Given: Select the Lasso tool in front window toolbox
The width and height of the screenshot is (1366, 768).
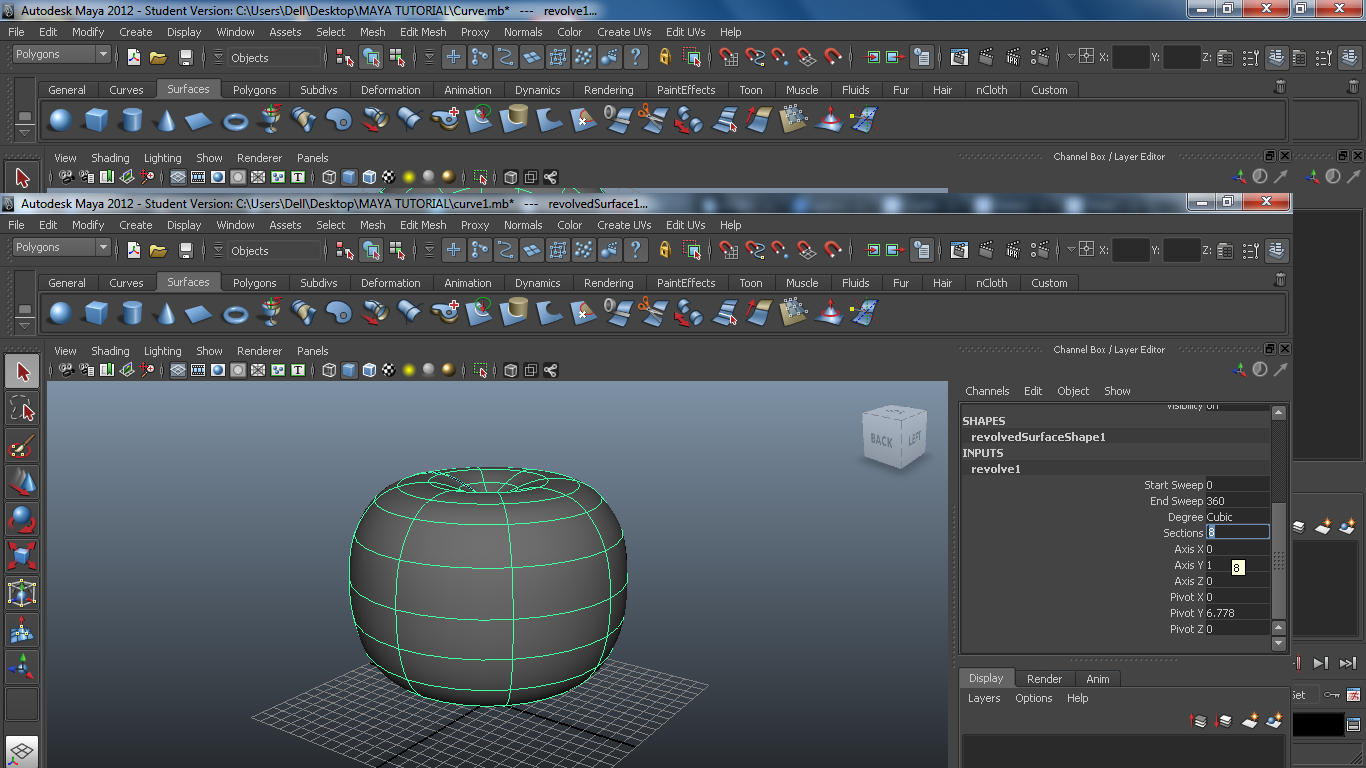Looking at the screenshot, I should click(22, 408).
